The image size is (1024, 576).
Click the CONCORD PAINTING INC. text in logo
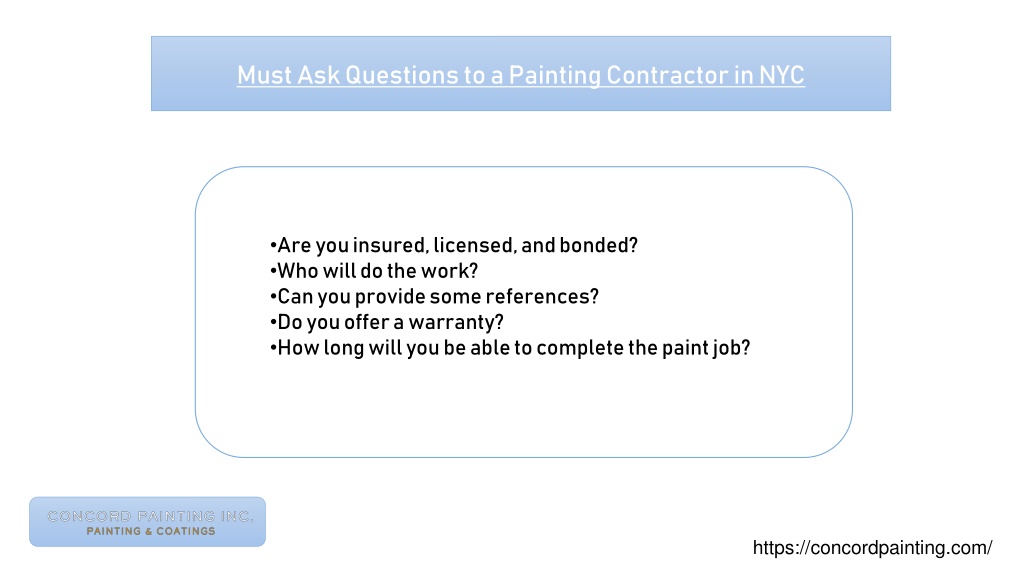[x=150, y=517]
